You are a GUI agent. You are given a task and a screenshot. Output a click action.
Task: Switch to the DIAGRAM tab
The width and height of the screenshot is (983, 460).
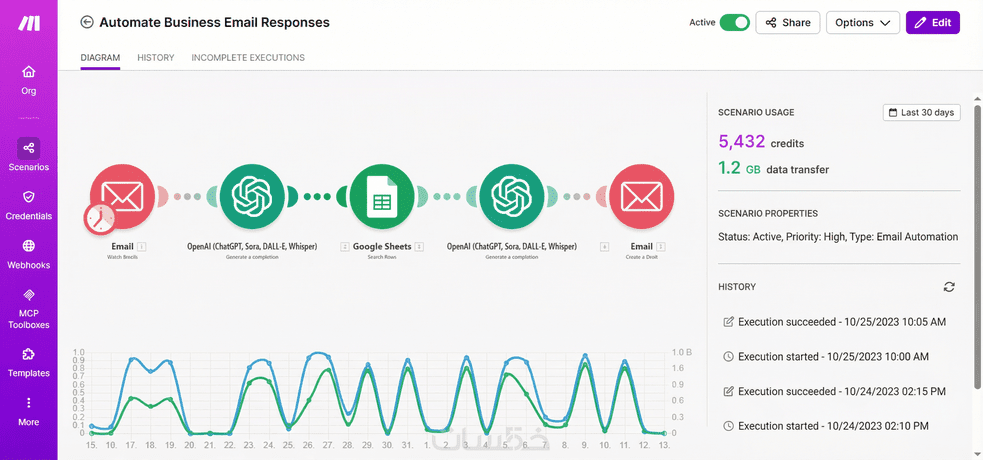tap(100, 58)
